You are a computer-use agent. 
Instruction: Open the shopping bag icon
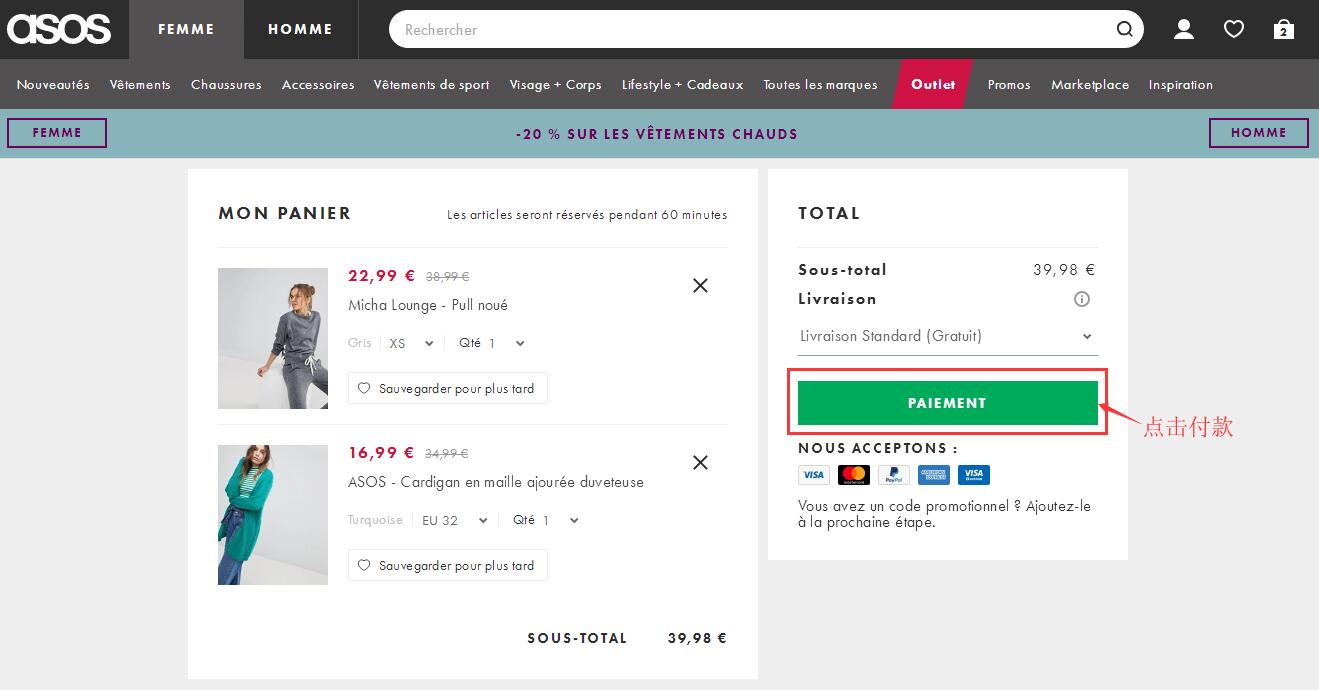(1284, 29)
